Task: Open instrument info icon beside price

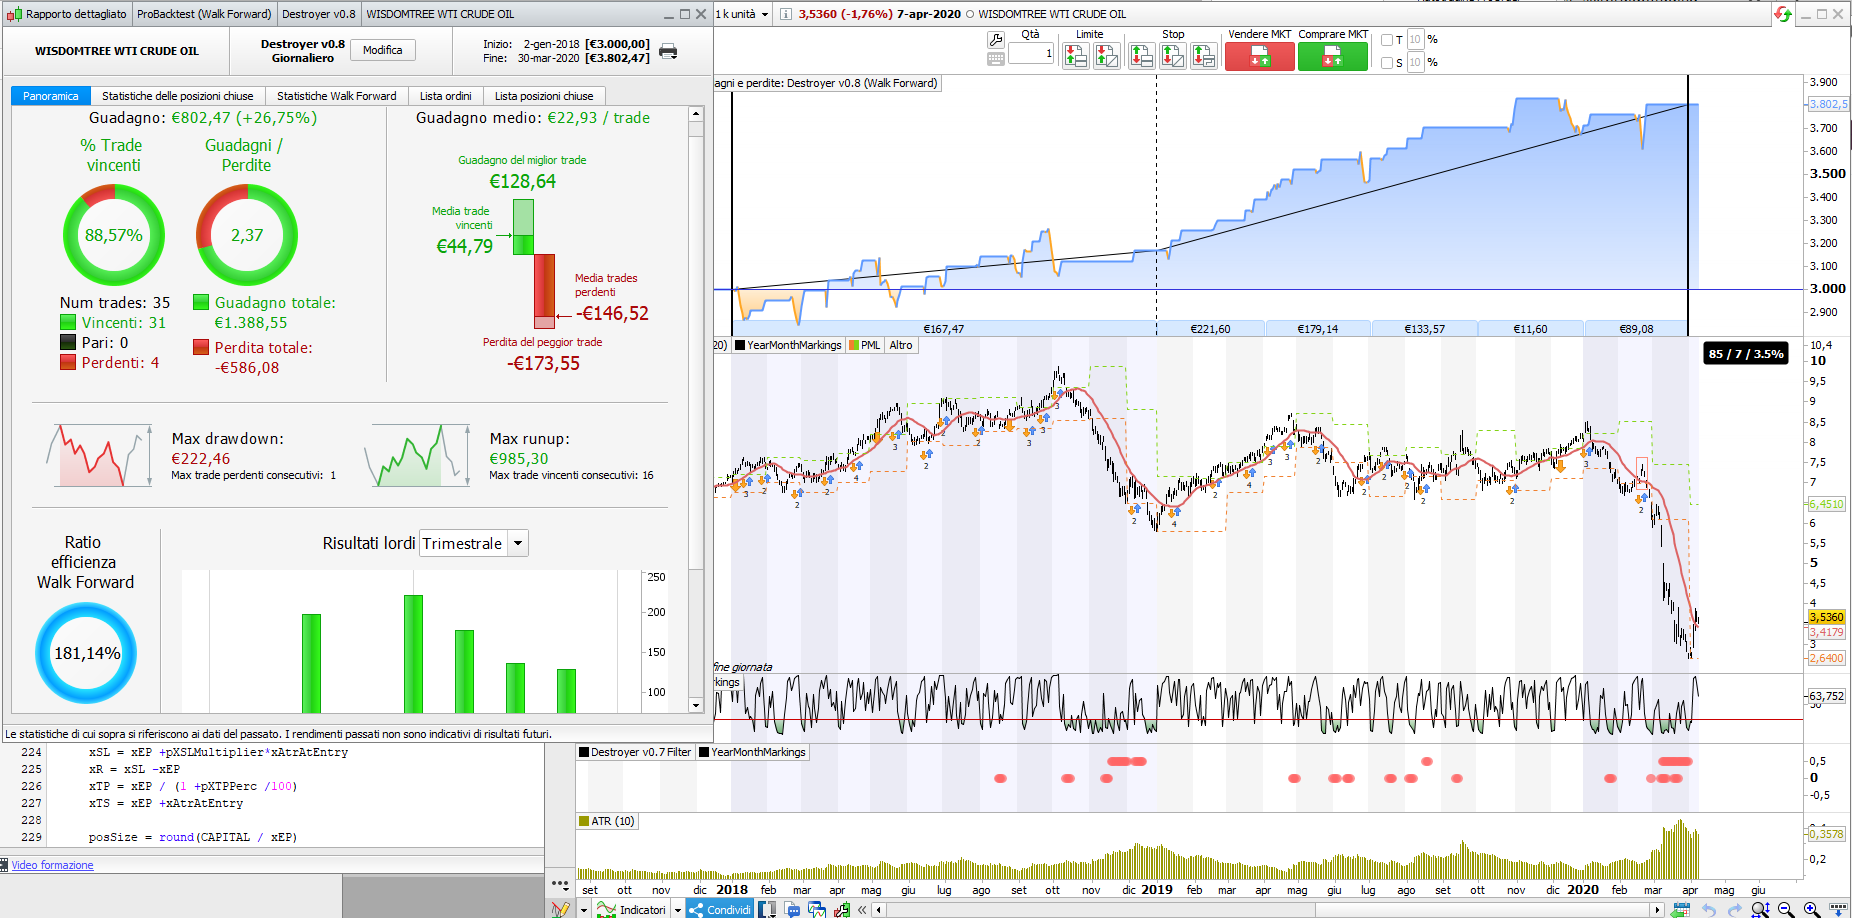Action: point(786,14)
